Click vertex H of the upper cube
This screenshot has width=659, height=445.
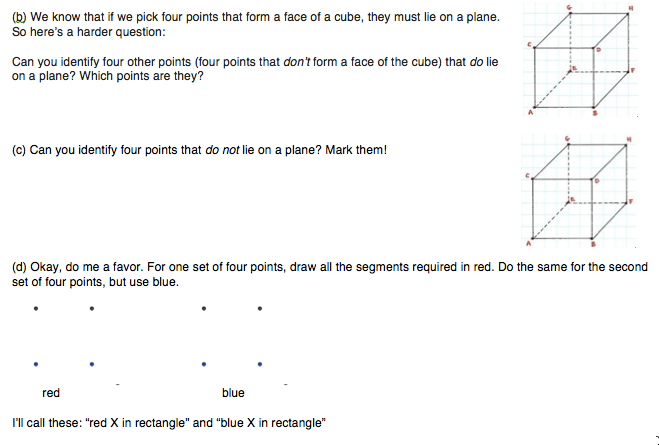click(x=628, y=11)
